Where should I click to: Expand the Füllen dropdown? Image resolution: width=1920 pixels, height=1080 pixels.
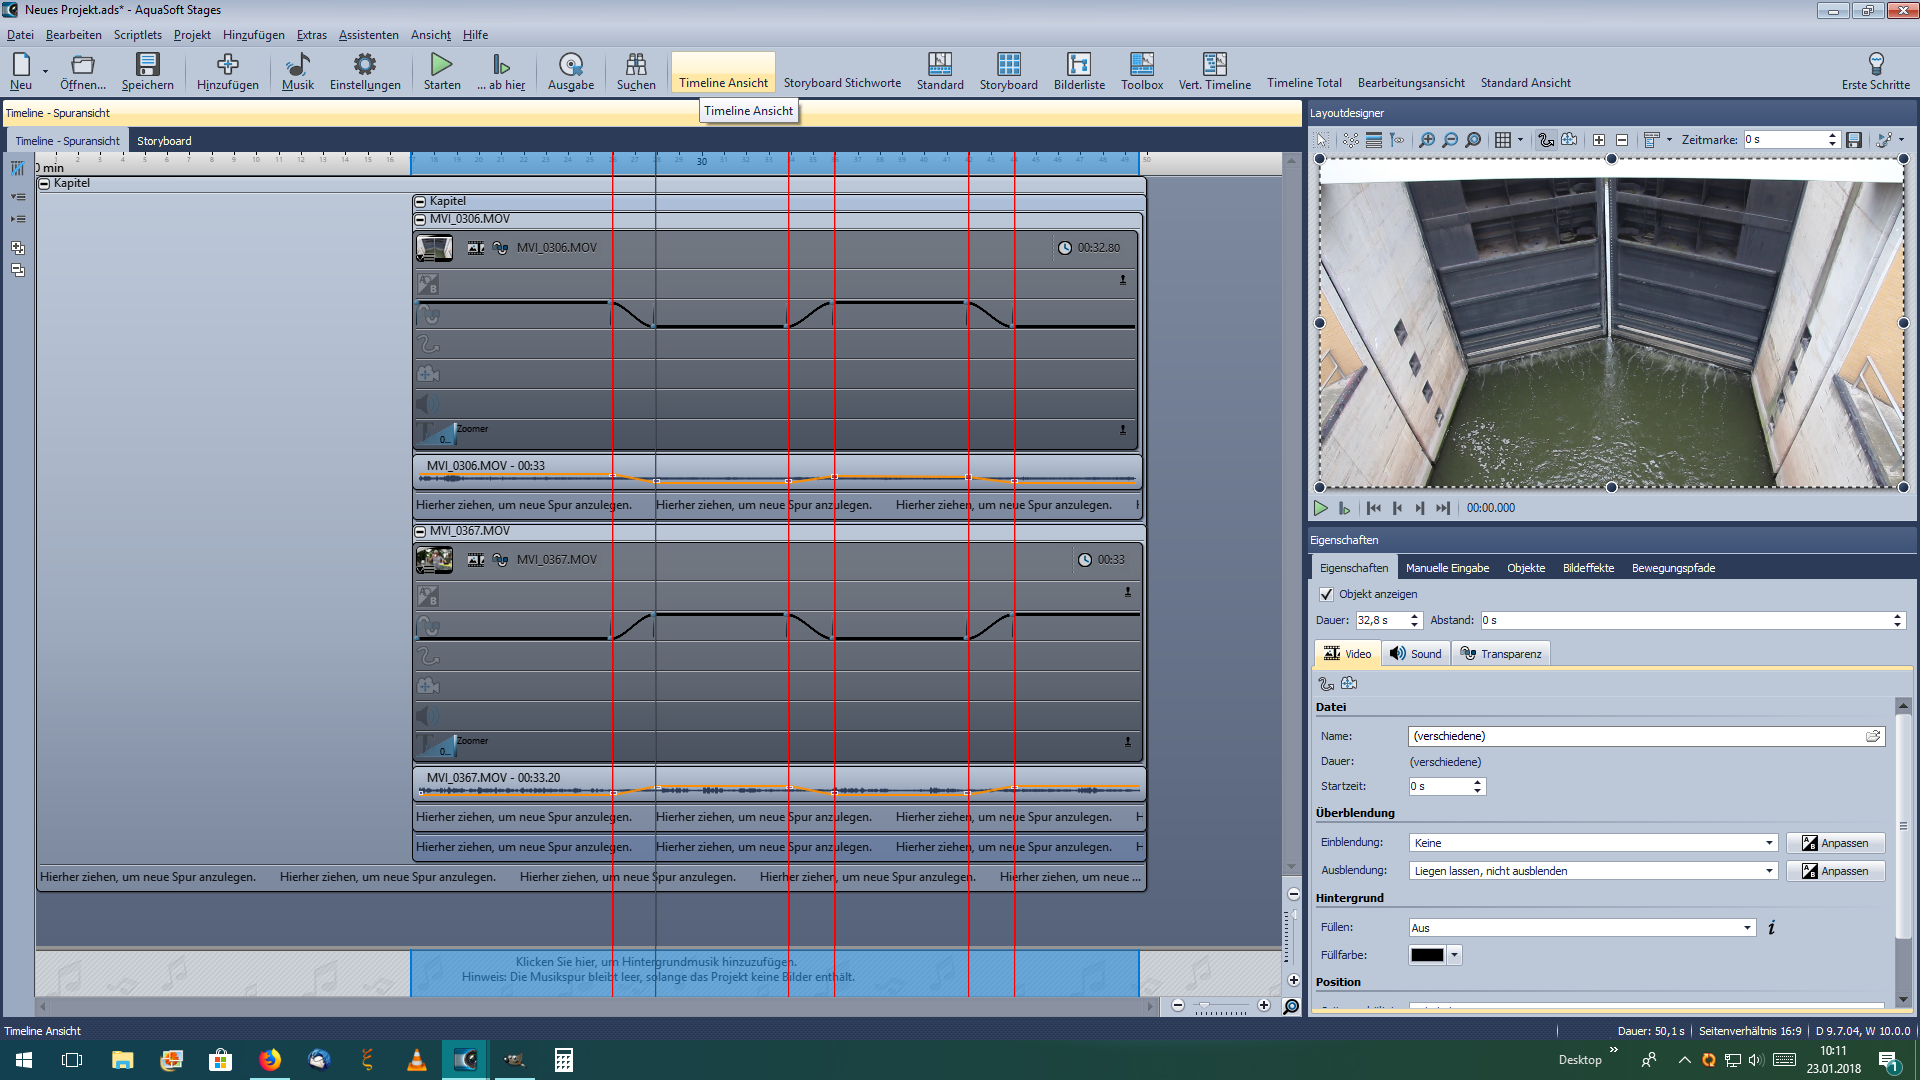1747,928
